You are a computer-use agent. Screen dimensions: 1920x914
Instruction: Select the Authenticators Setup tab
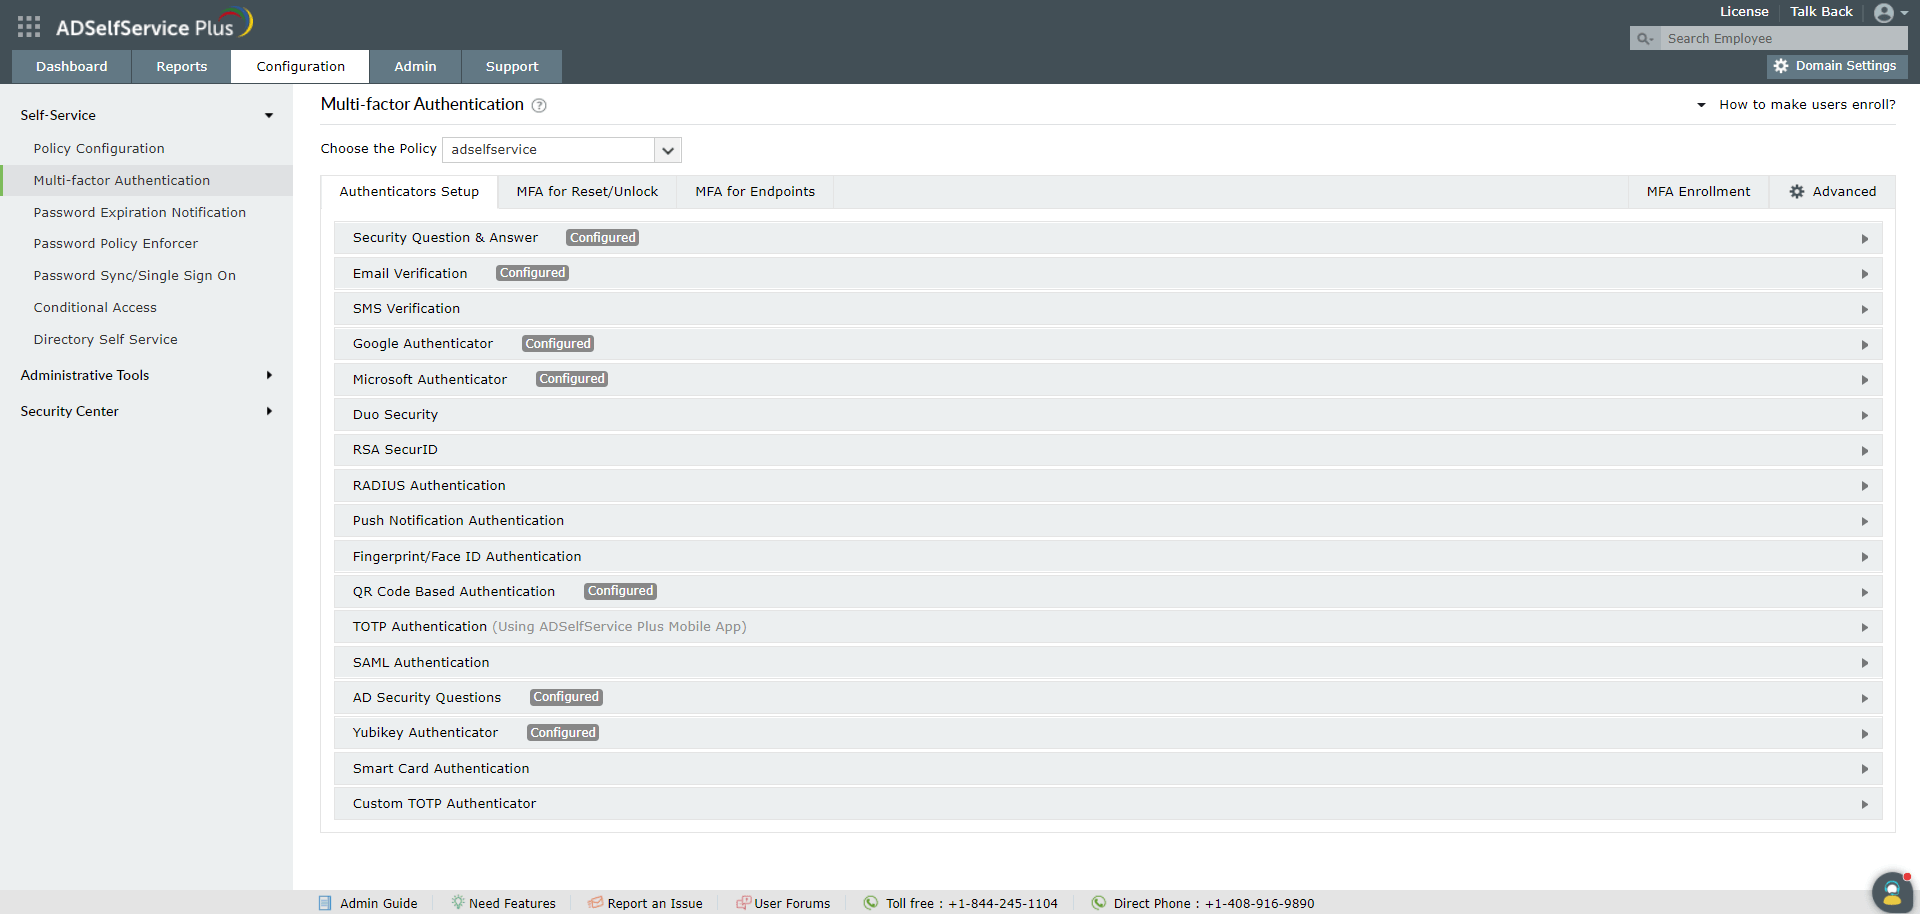tap(409, 192)
